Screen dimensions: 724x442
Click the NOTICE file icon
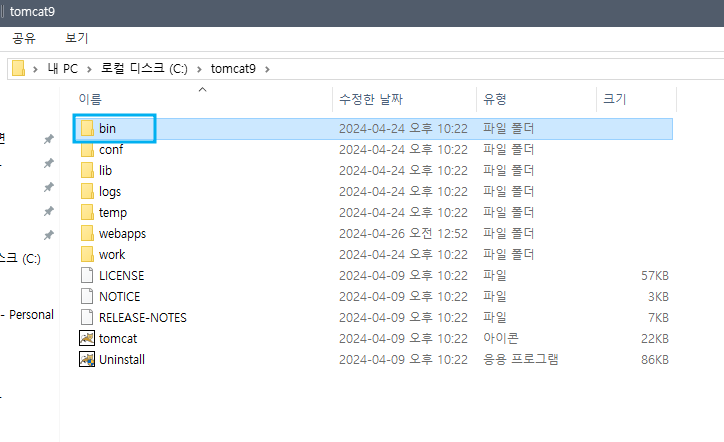tap(87, 297)
